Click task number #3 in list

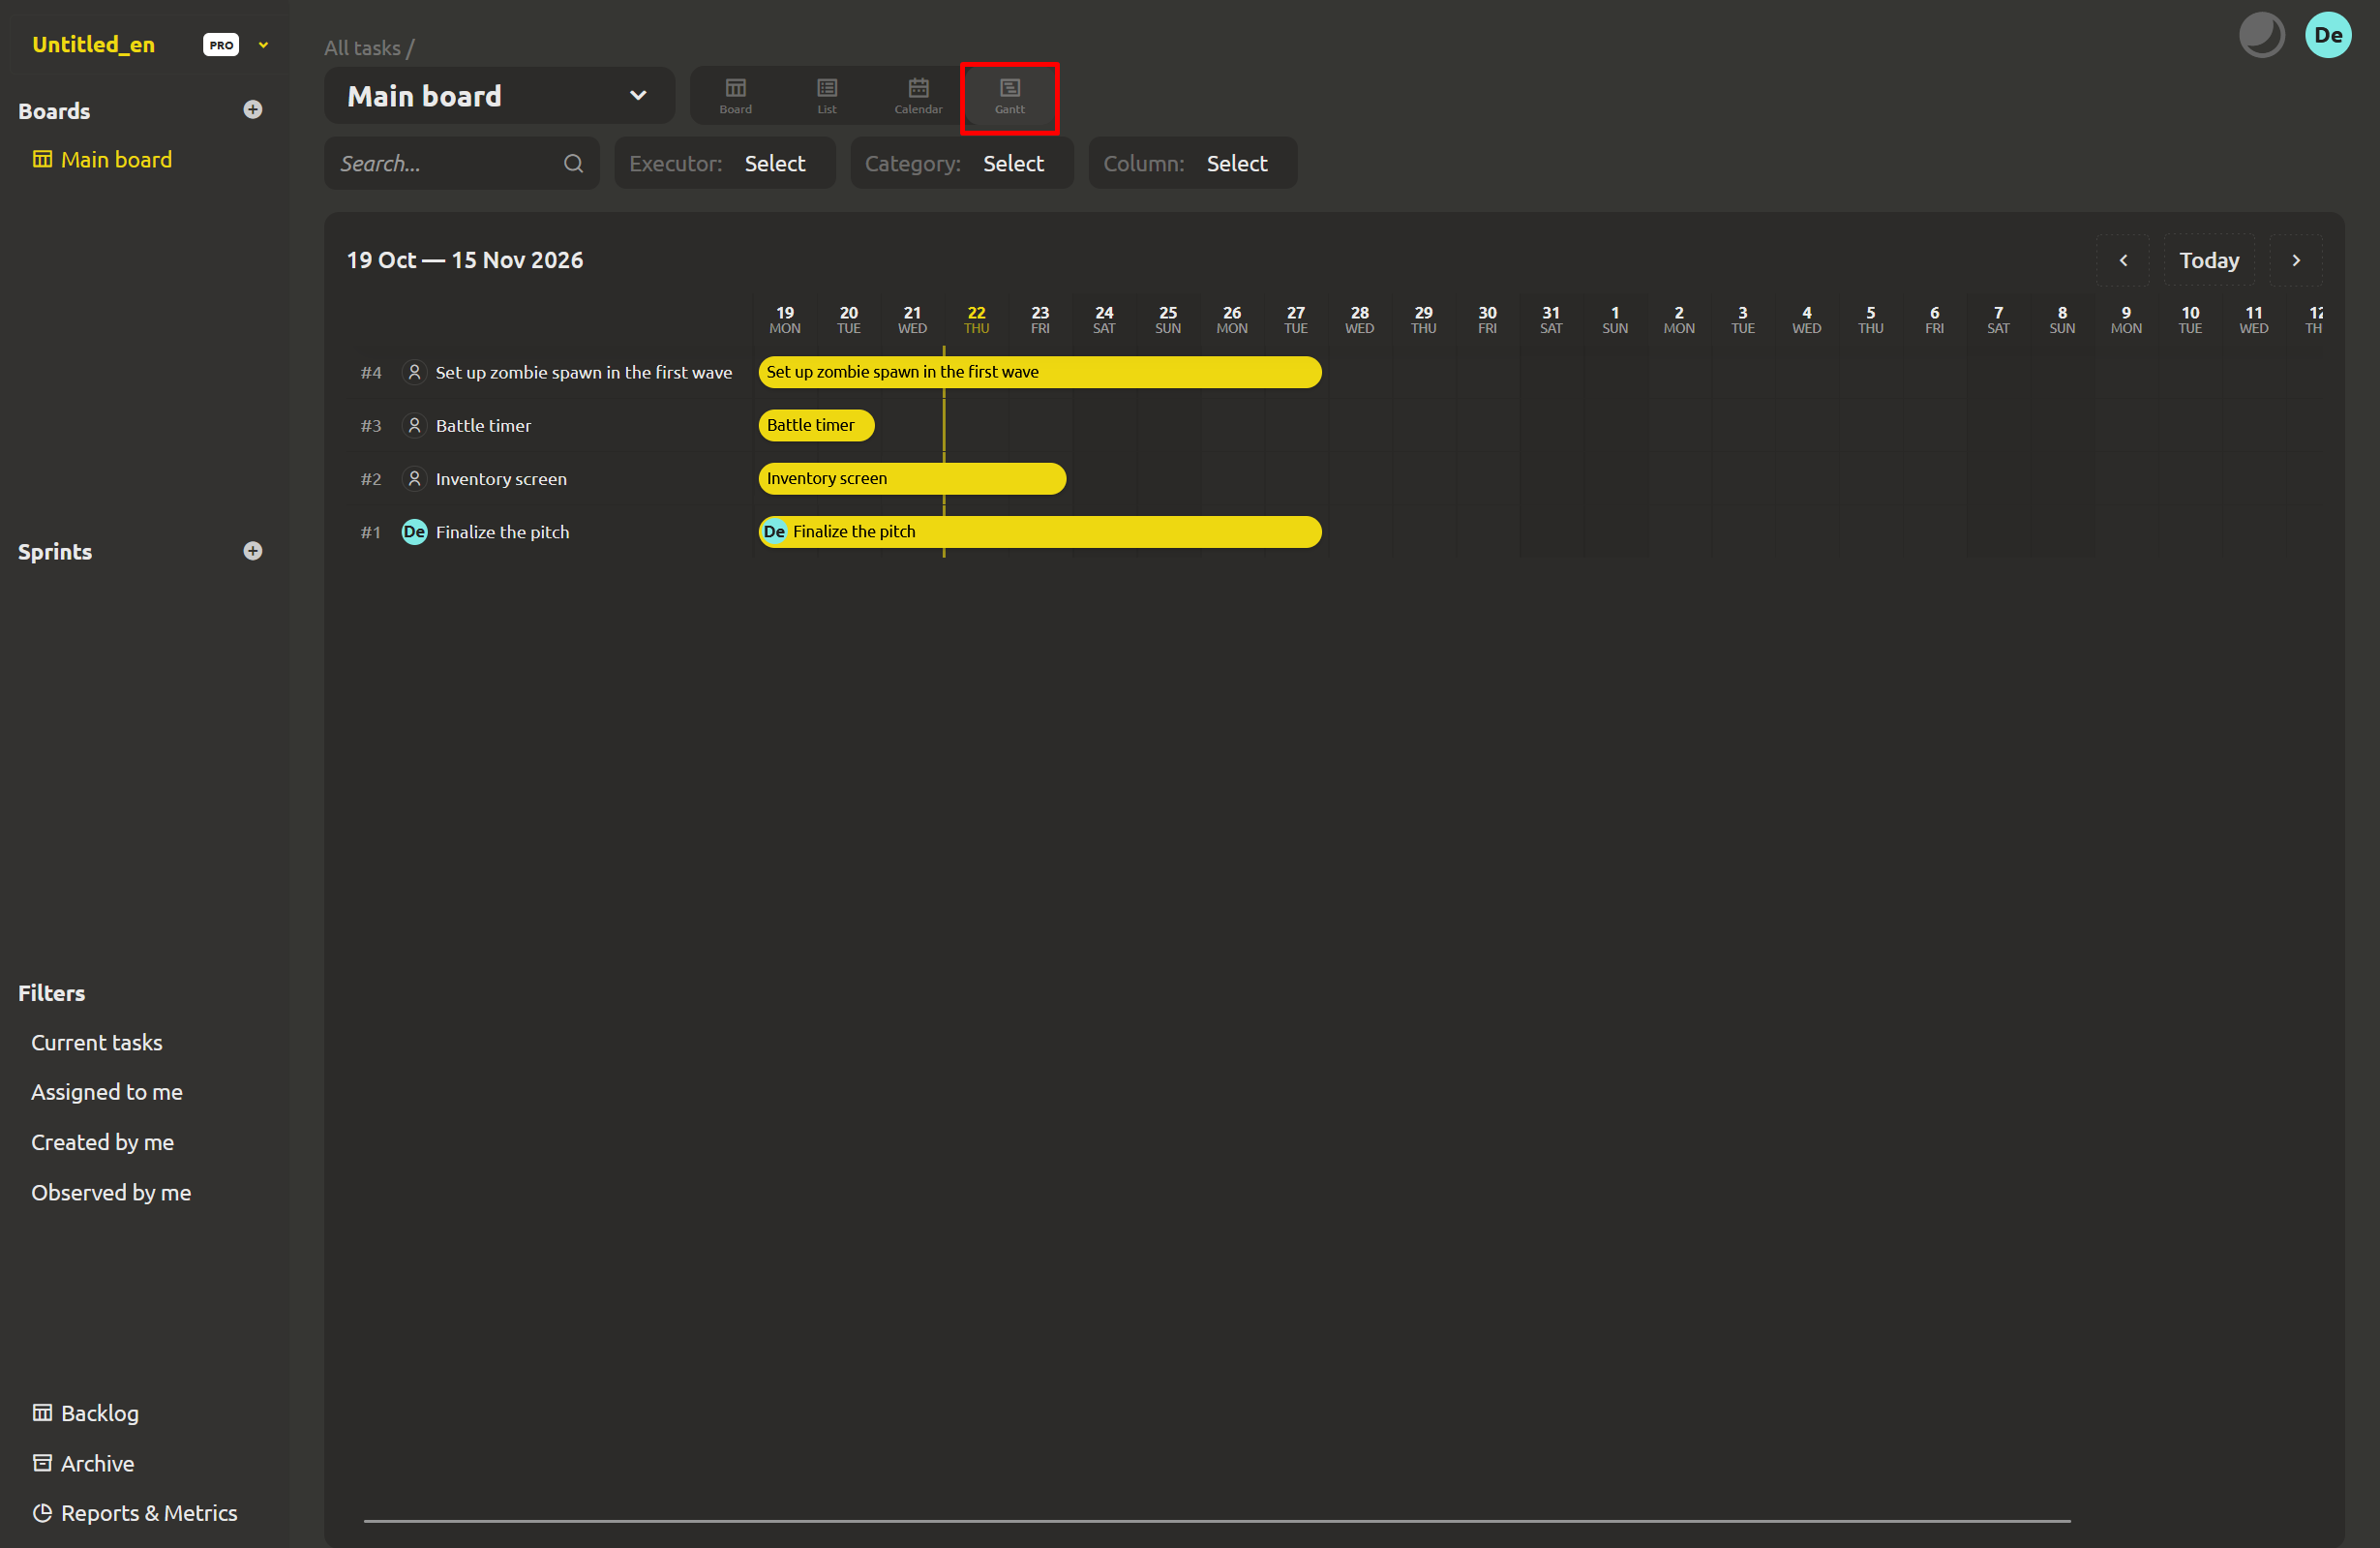pos(371,426)
